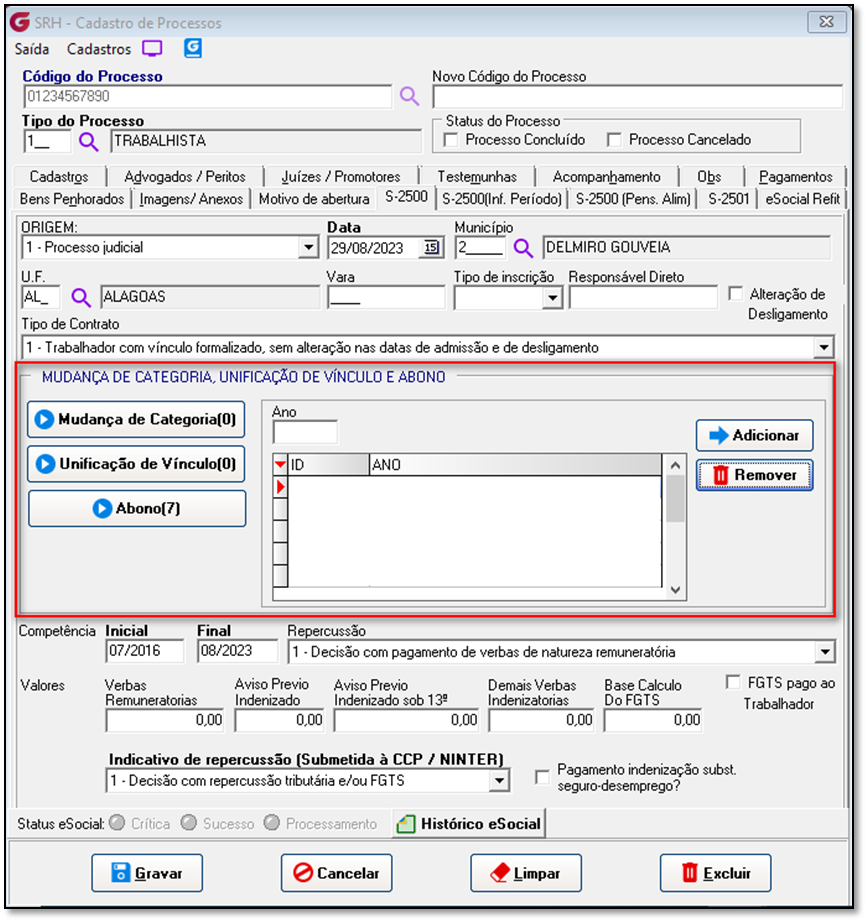Expand Indicativo de repercussão dropdown

click(499, 781)
